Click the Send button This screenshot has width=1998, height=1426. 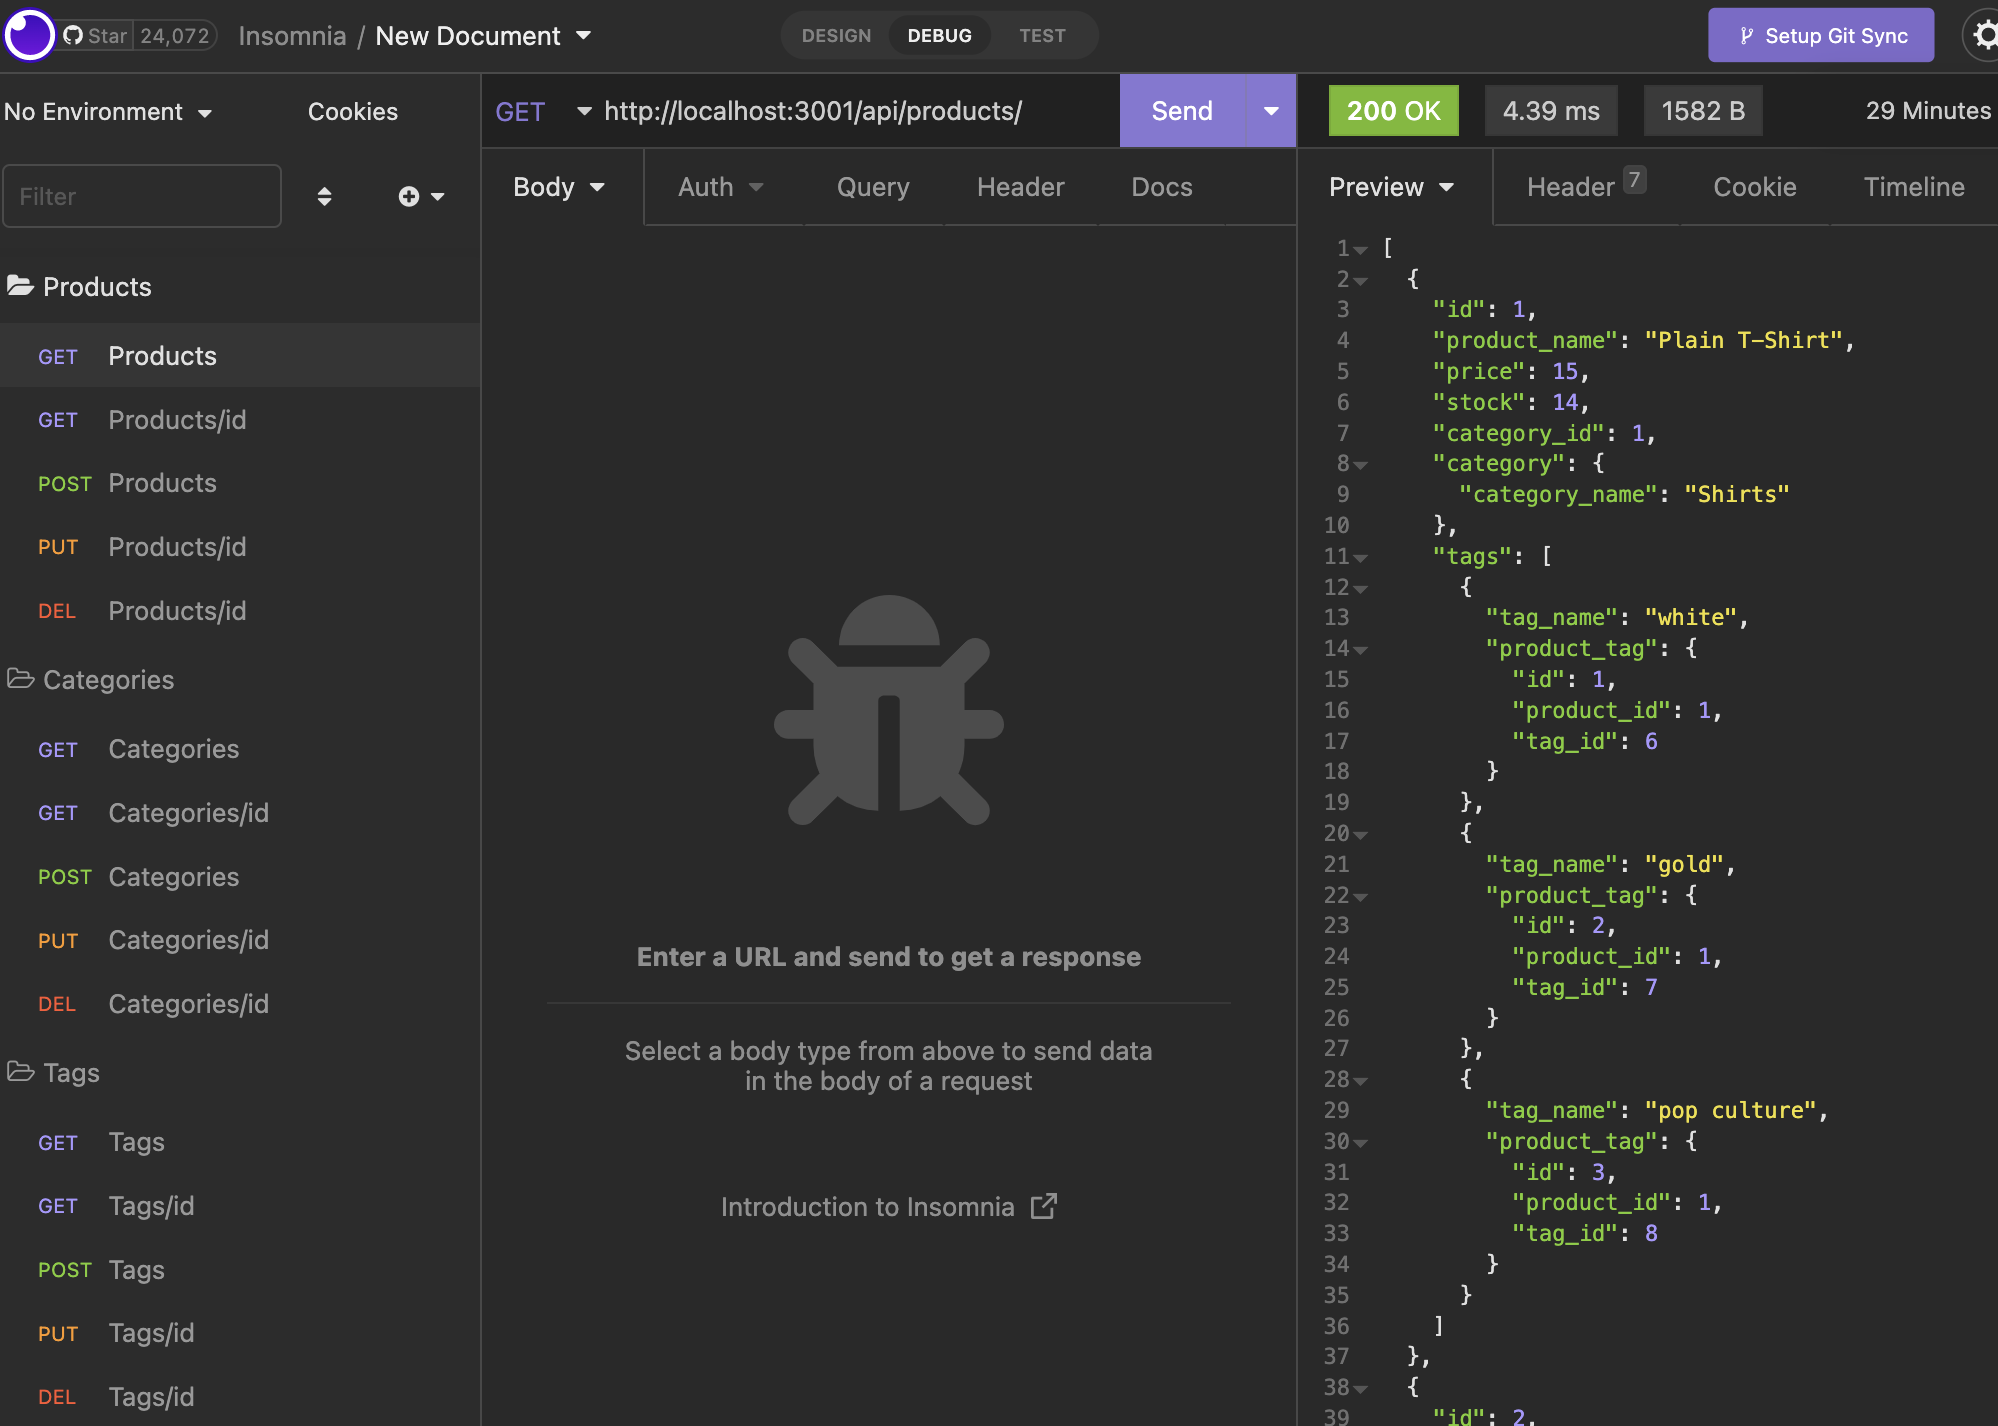[x=1181, y=111]
